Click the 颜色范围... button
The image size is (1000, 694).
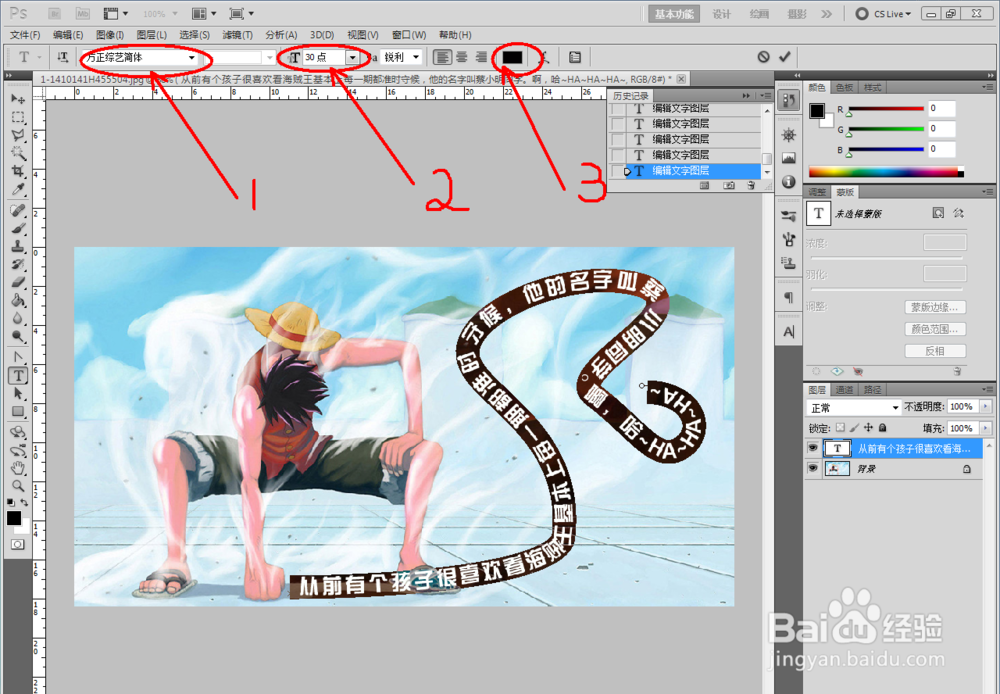click(935, 329)
